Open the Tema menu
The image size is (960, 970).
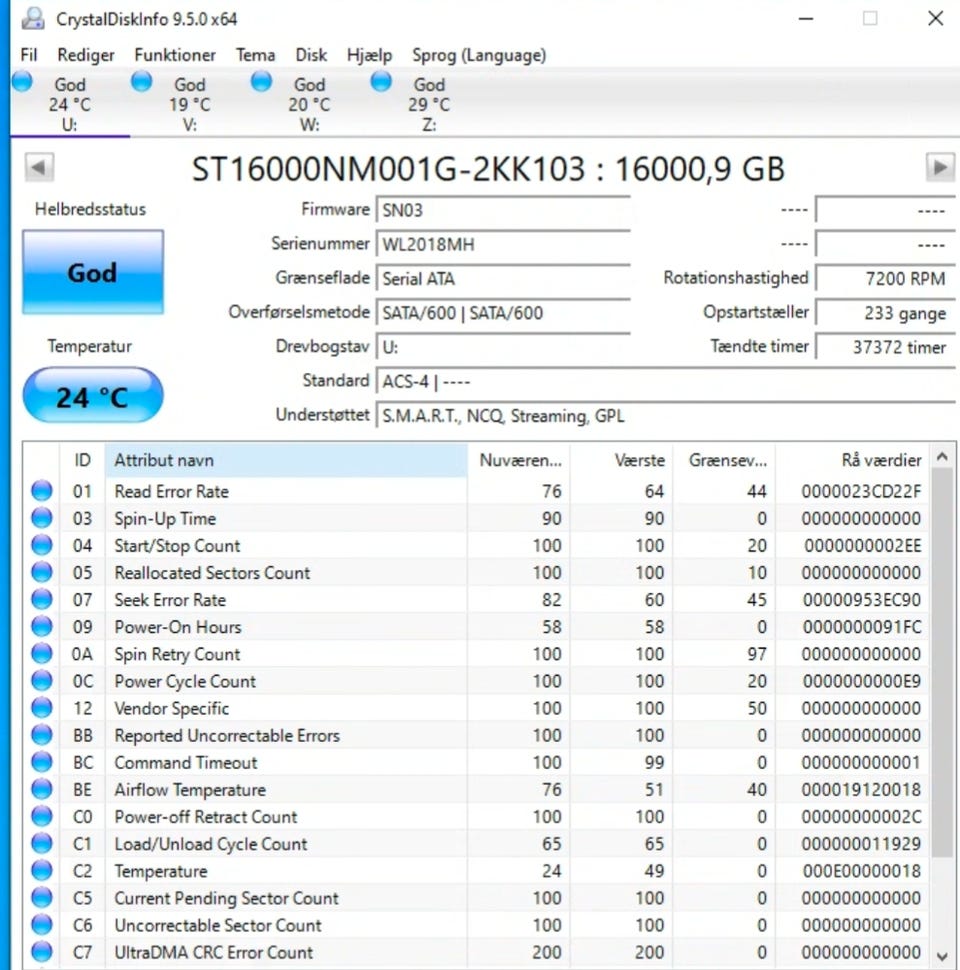255,55
